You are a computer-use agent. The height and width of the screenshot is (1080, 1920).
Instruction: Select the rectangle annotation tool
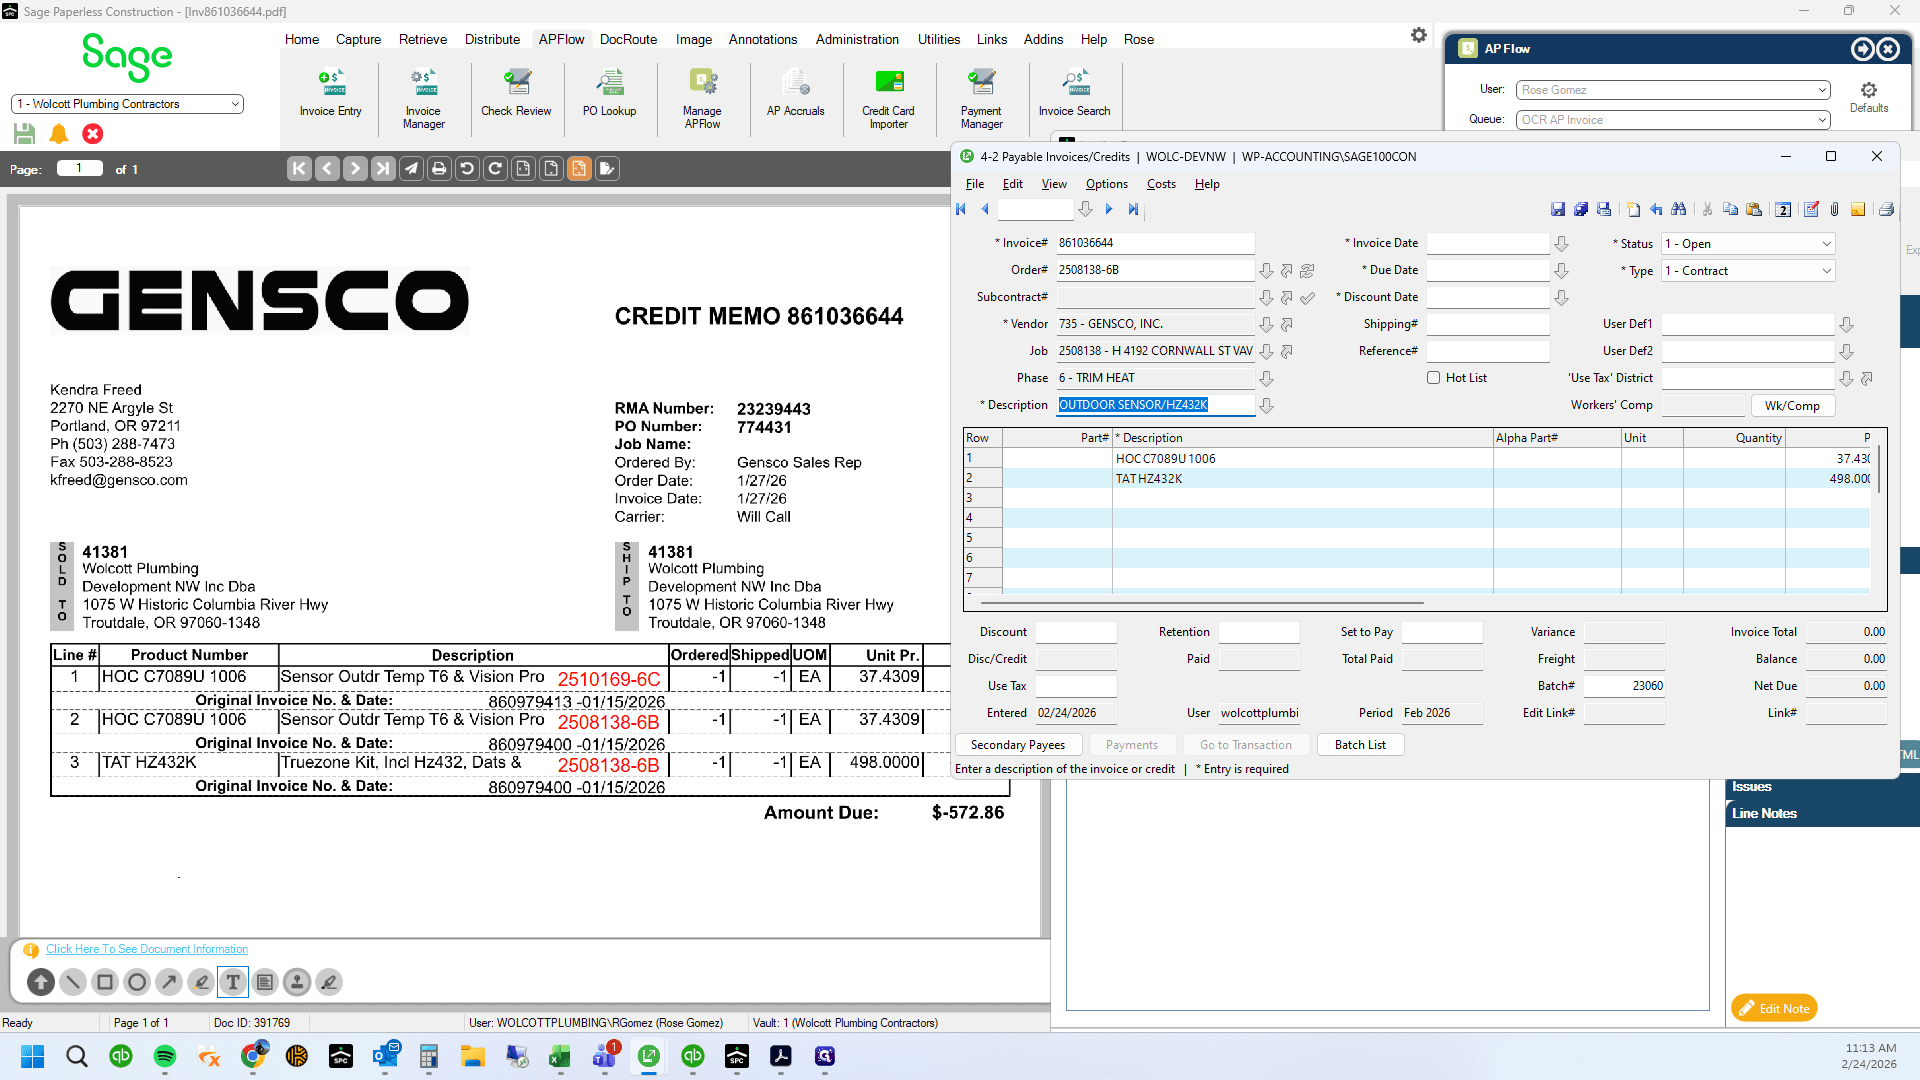tap(105, 982)
